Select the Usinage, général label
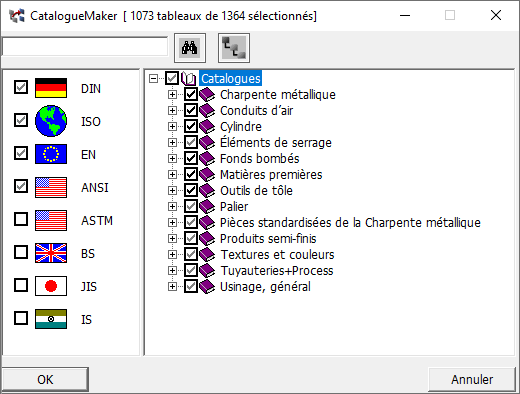 tap(265, 287)
